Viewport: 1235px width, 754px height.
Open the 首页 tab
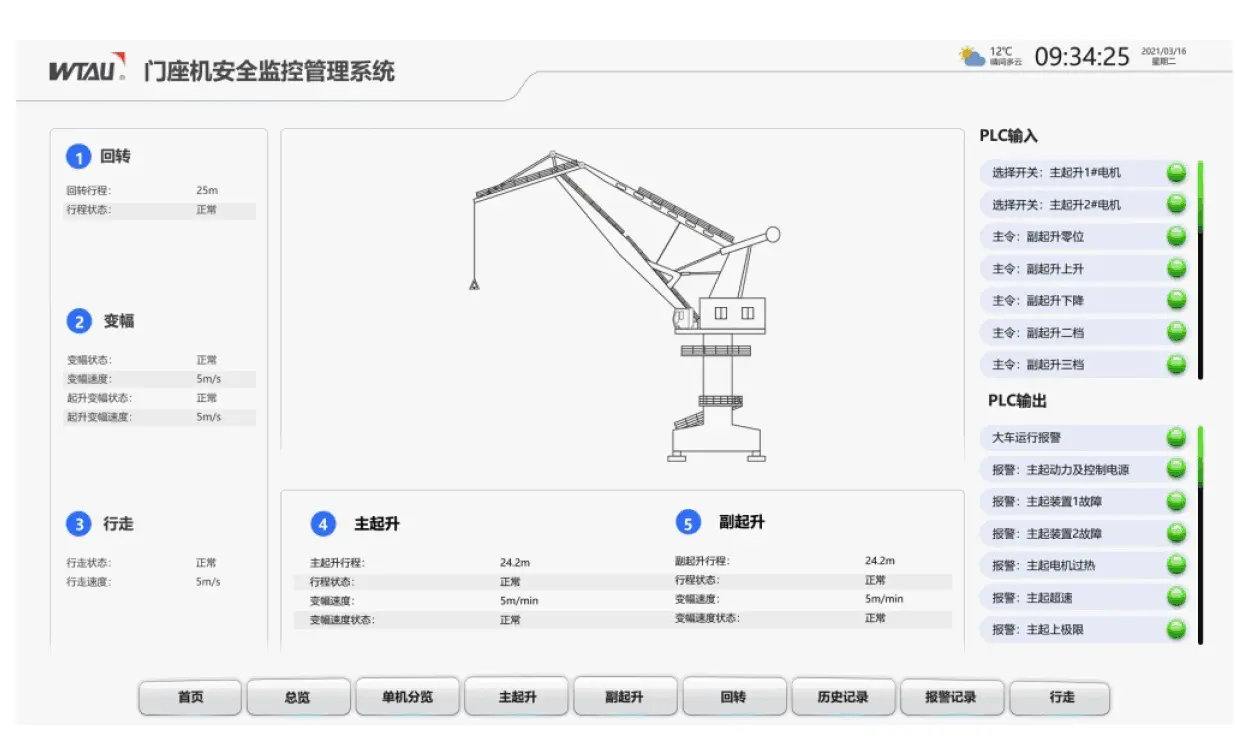[x=190, y=697]
